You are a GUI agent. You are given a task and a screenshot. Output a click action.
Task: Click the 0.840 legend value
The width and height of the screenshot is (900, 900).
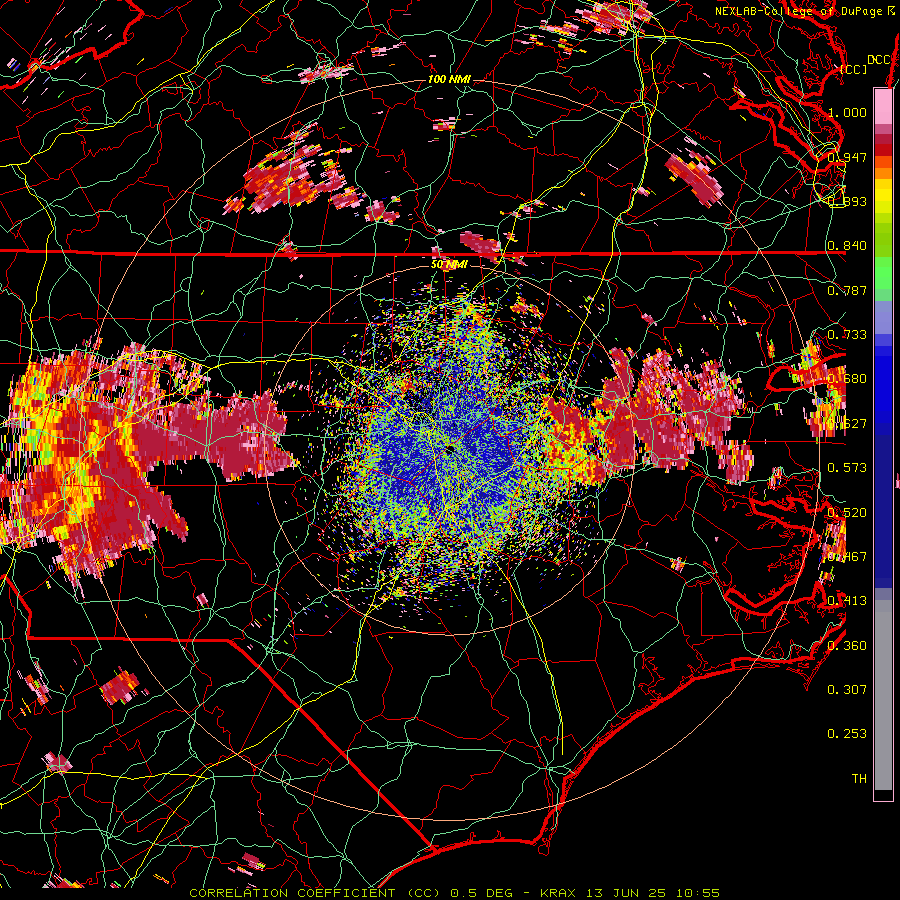coord(847,246)
